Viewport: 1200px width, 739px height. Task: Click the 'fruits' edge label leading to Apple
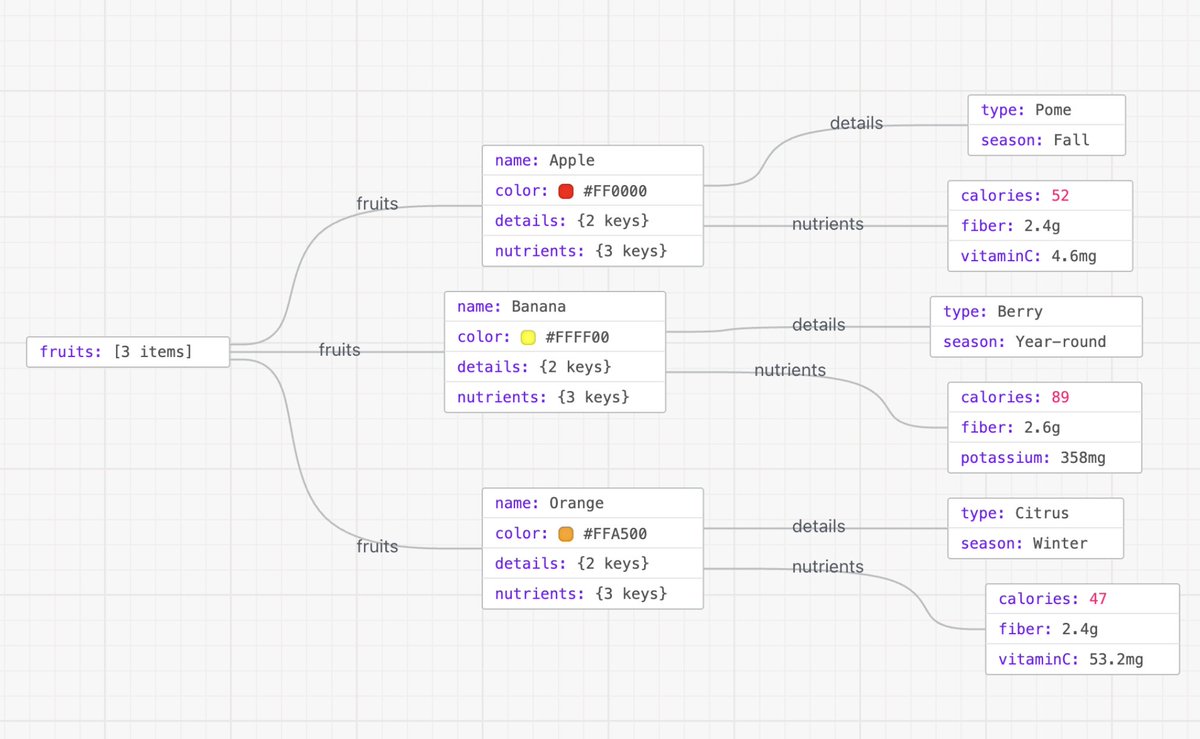pyautogui.click(x=377, y=204)
